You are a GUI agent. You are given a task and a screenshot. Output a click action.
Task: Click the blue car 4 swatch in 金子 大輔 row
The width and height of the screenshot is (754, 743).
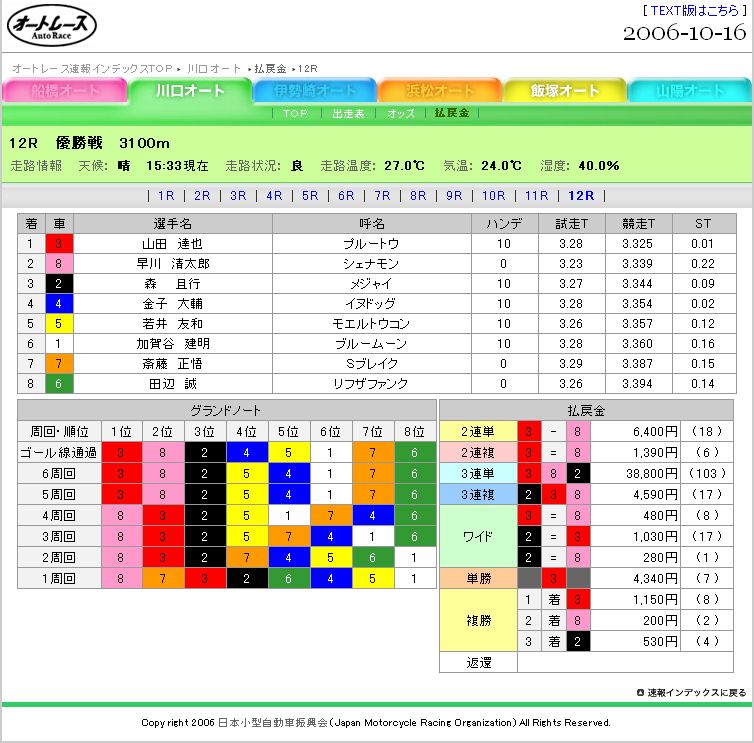tap(59, 304)
